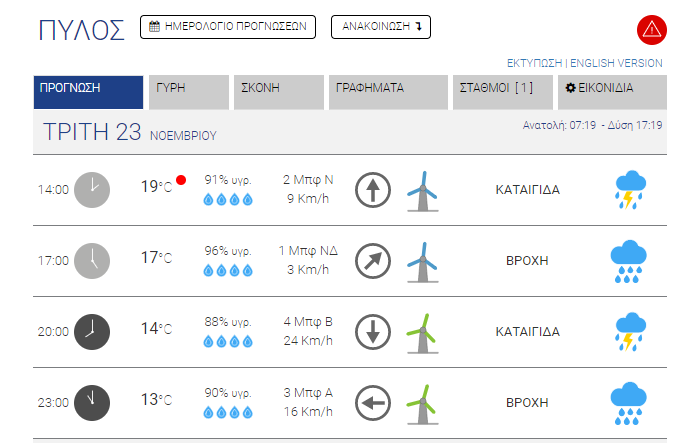Screen dimensions: 685x443
Task: Click the left-pointing wind arrow in the 23:00 row
Action: 373,403
